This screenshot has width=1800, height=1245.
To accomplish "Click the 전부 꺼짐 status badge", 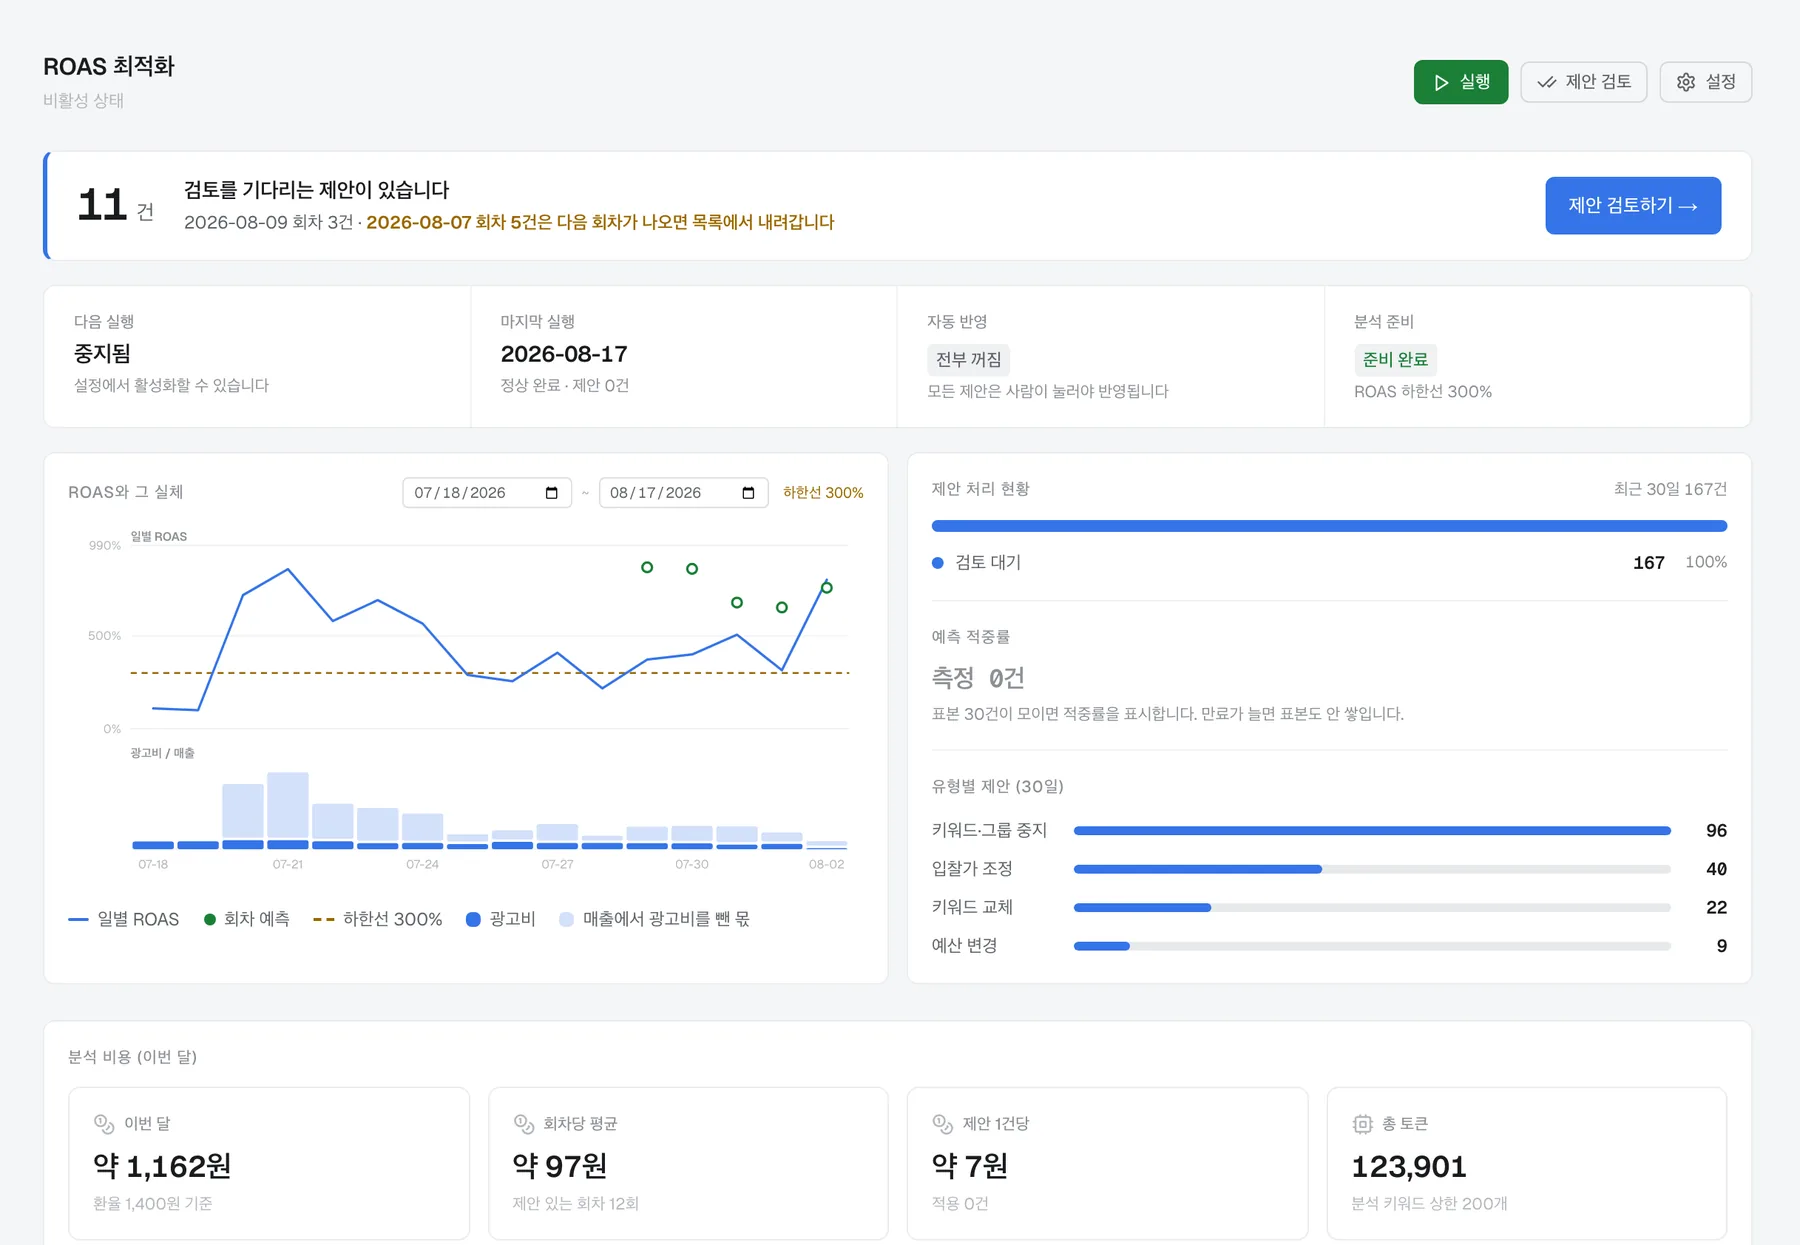I will 968,360.
